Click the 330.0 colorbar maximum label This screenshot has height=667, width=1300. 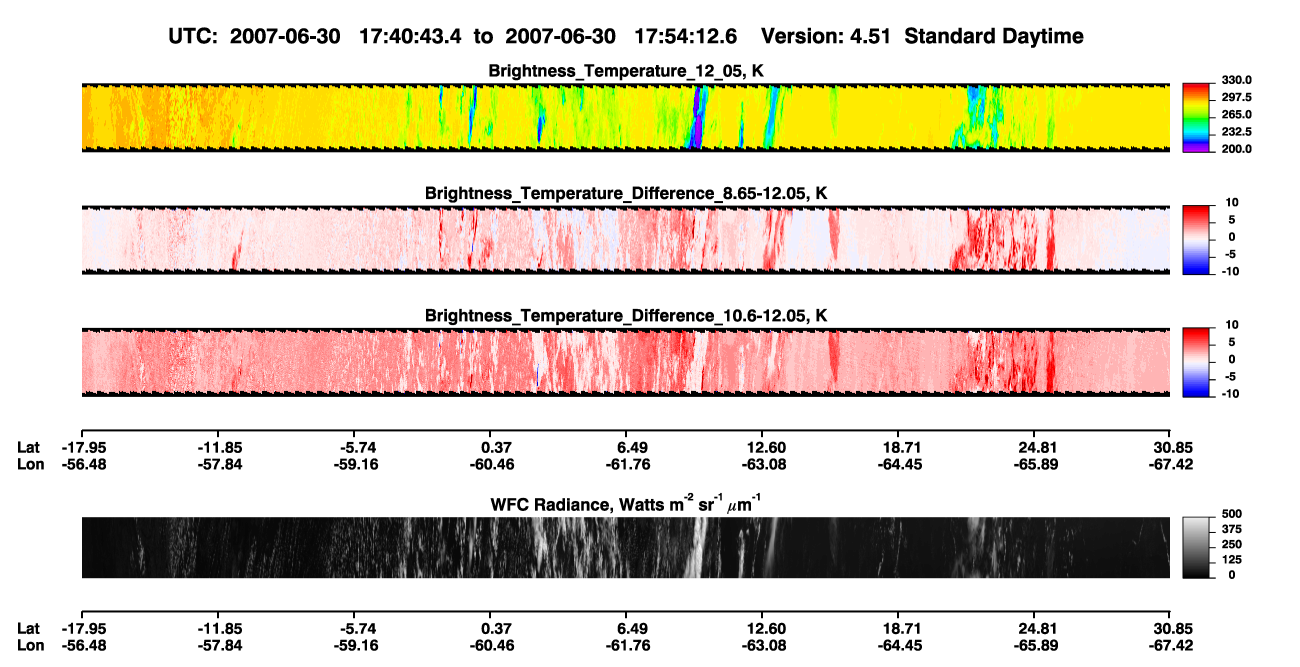1236,80
